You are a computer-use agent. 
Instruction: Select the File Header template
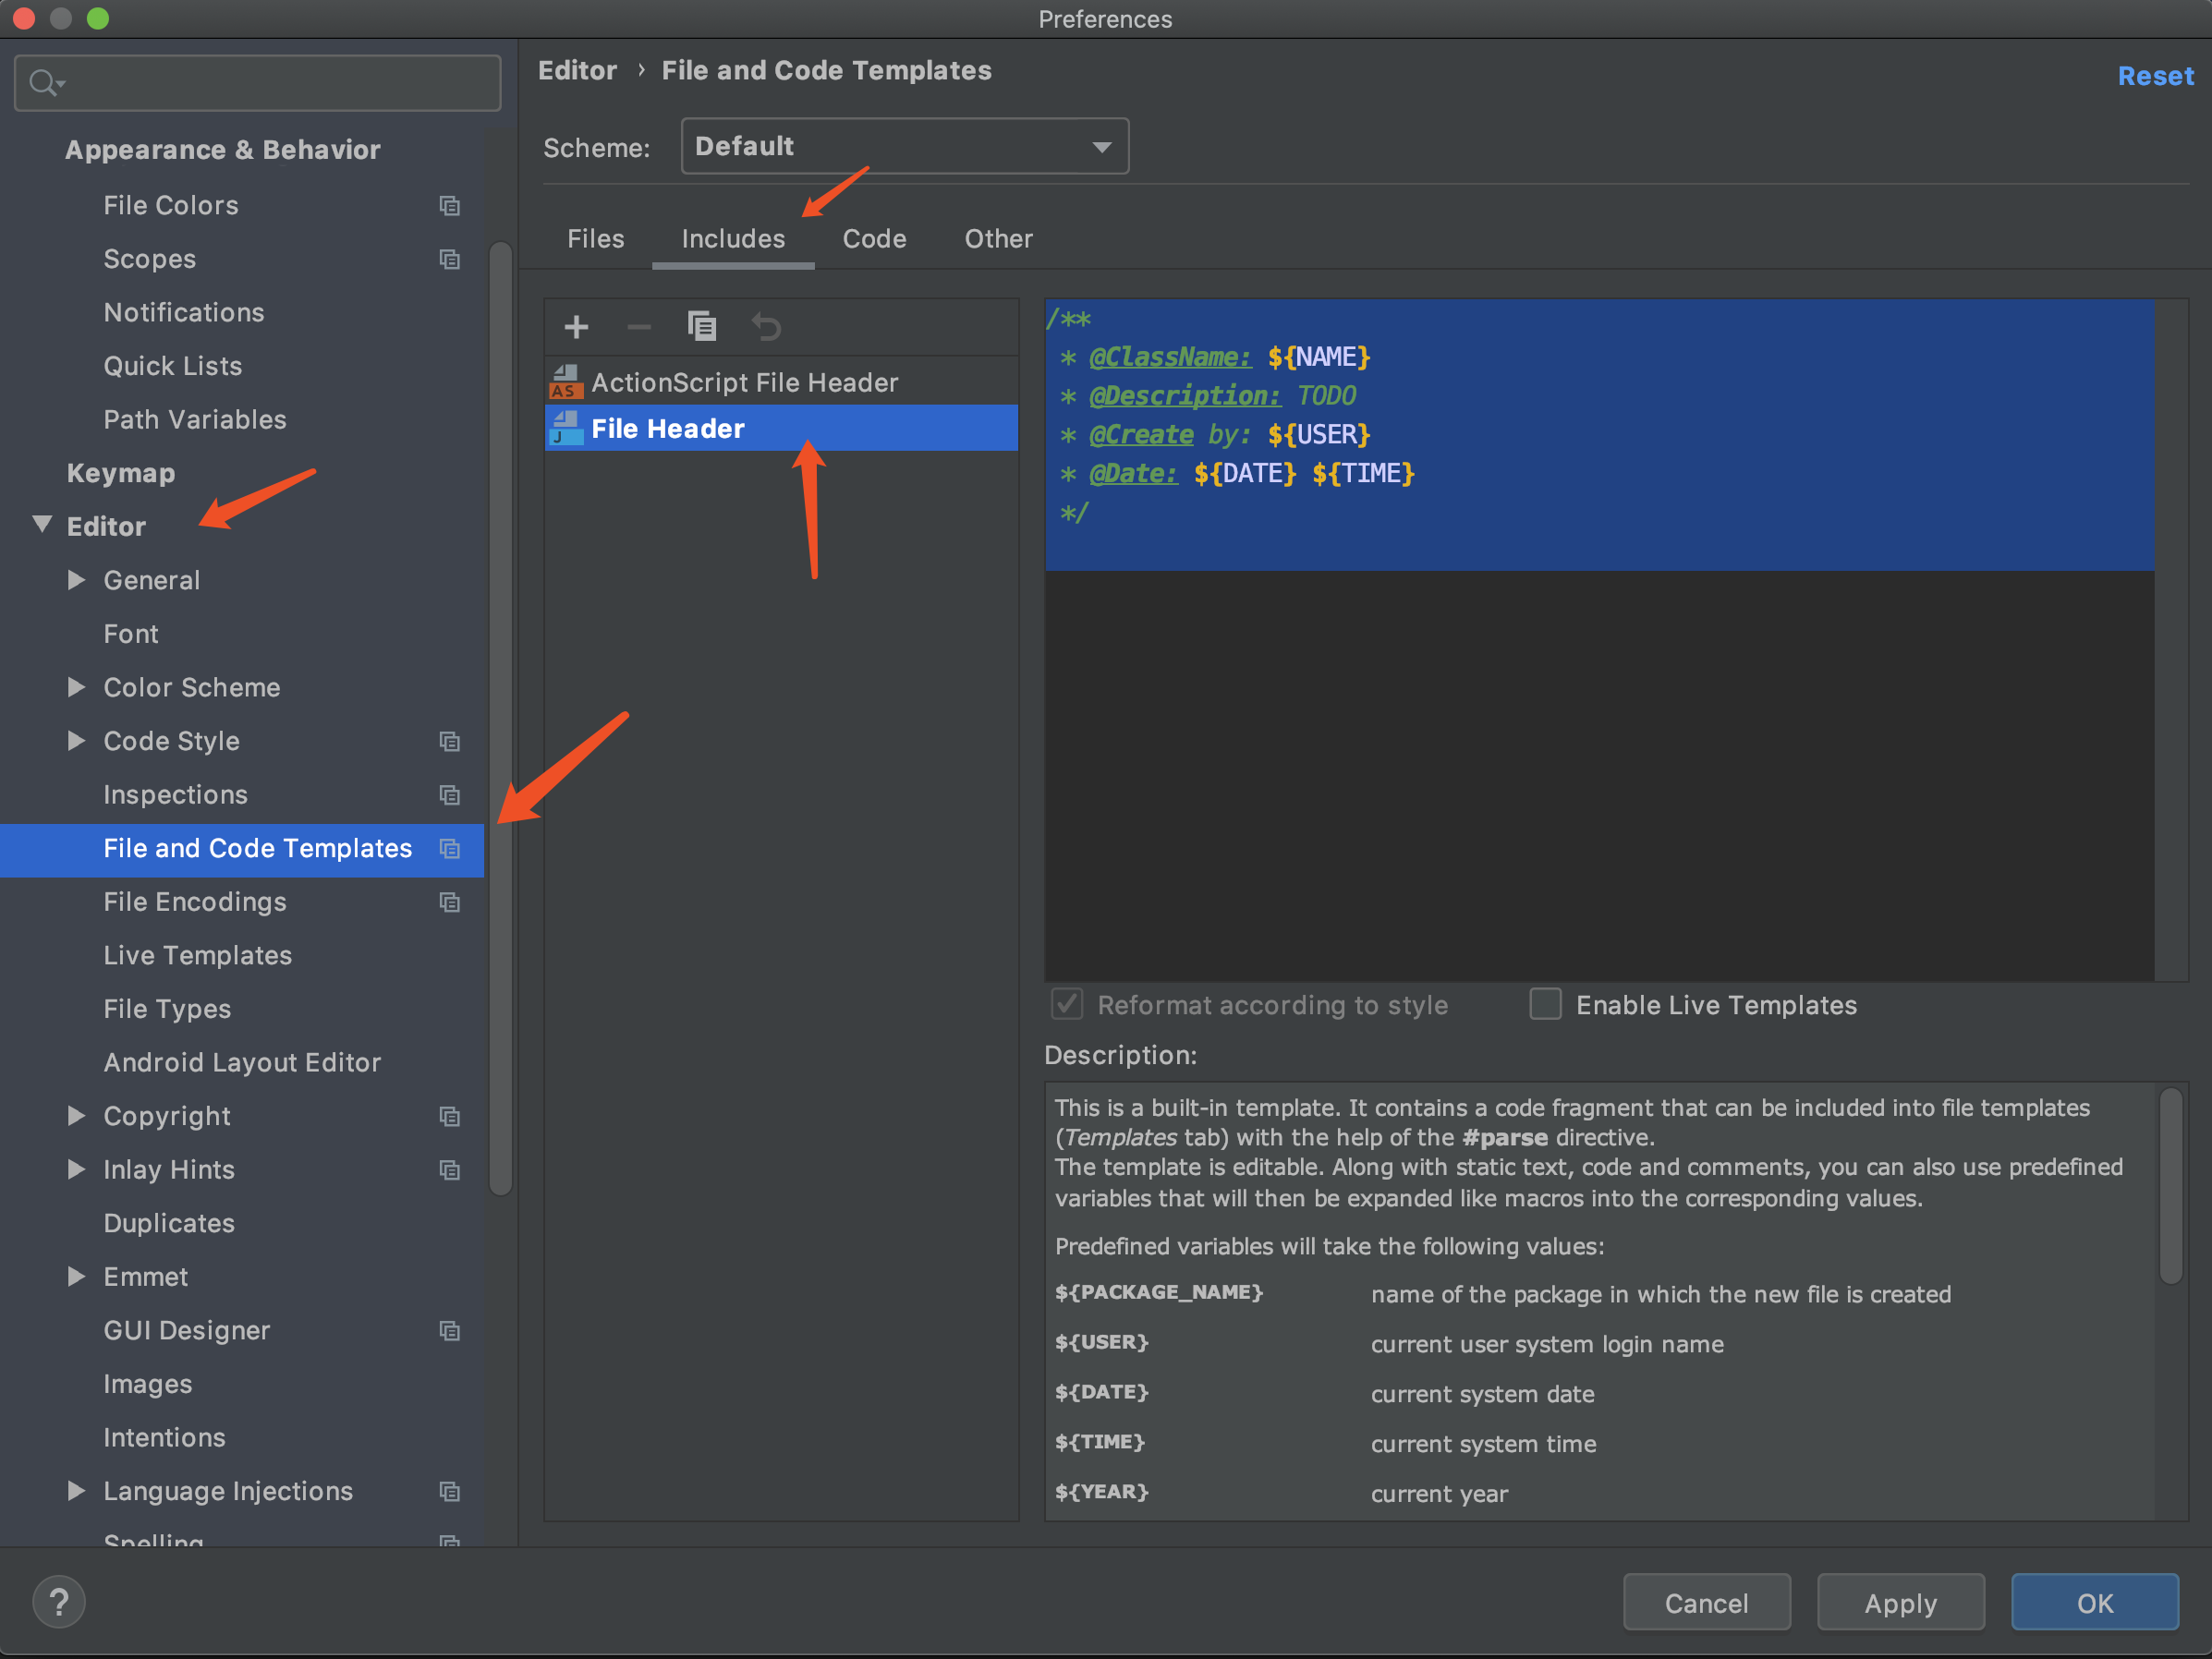click(781, 428)
